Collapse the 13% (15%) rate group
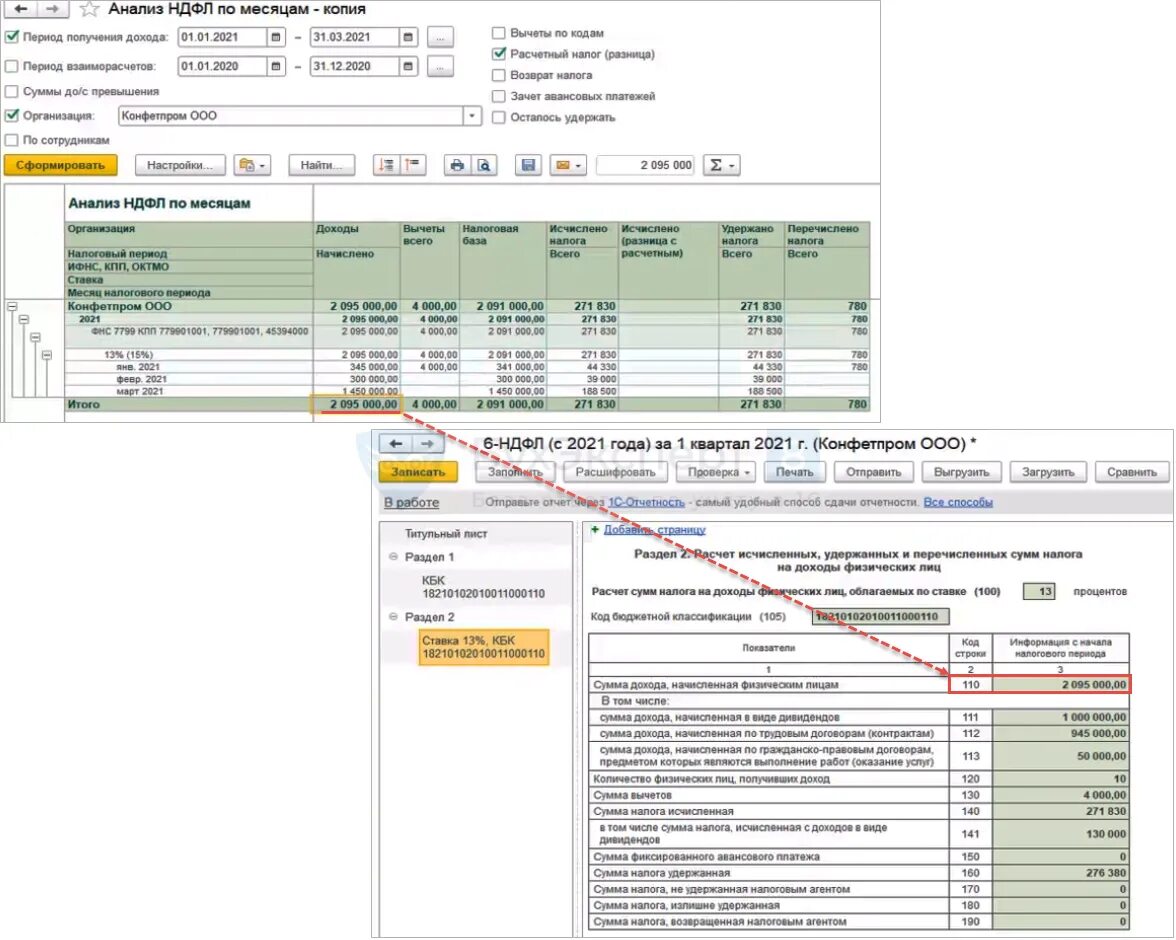The width and height of the screenshot is (1176, 940). pyautogui.click(x=46, y=355)
